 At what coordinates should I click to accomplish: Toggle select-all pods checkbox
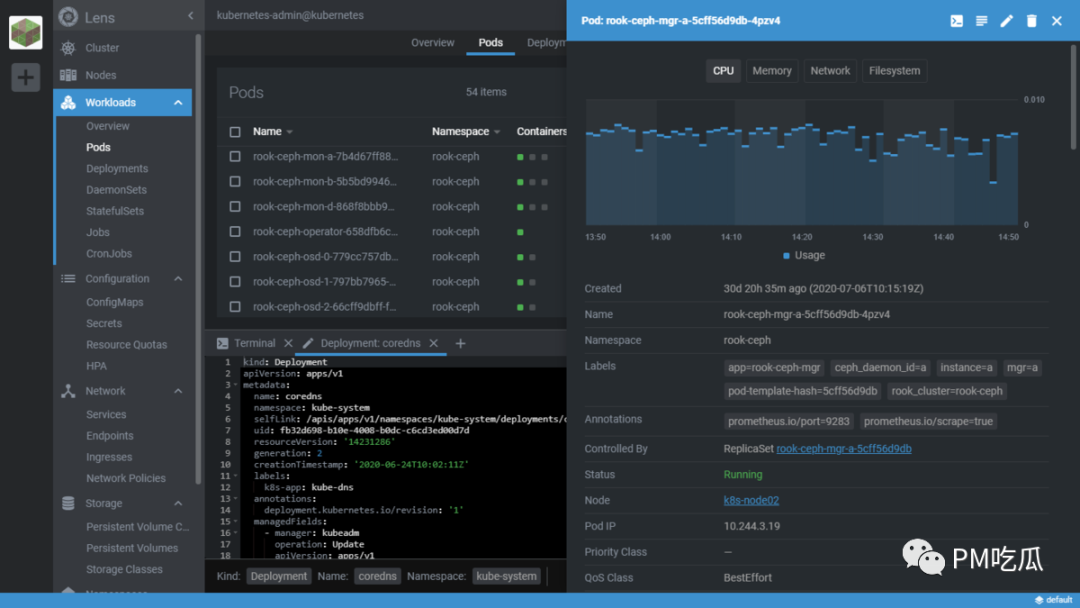[235, 132]
